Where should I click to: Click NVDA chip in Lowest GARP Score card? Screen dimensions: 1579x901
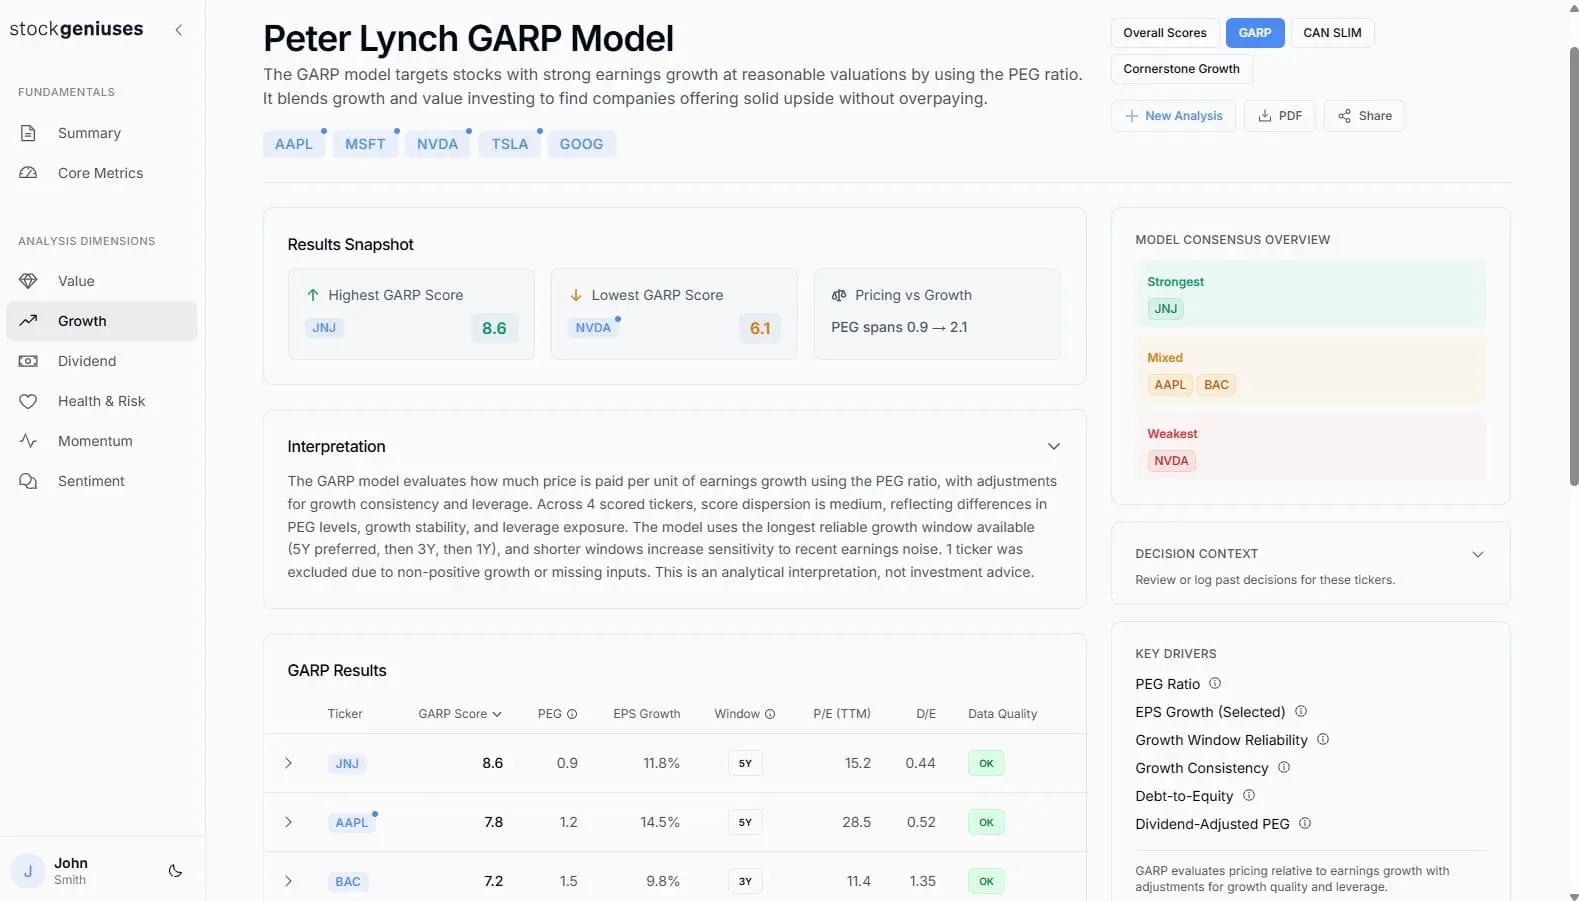click(593, 327)
